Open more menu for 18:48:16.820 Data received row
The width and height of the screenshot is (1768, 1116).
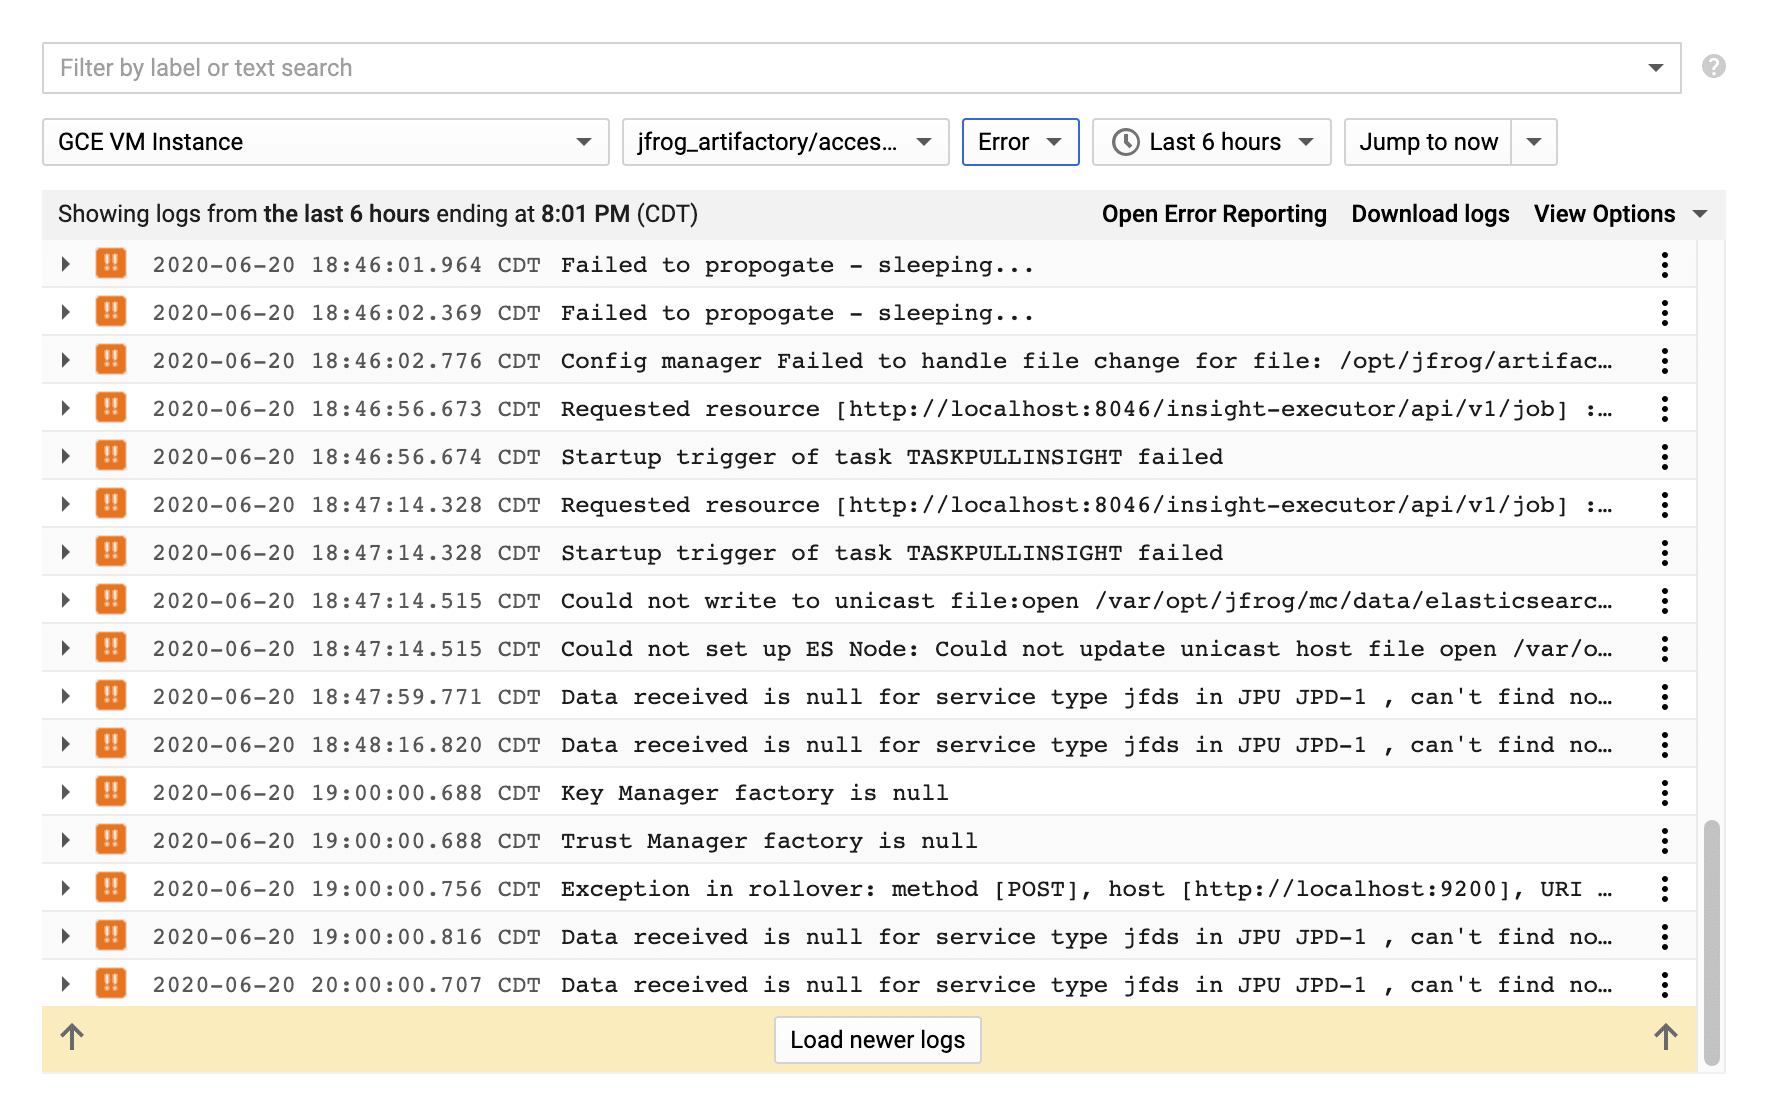1665,744
